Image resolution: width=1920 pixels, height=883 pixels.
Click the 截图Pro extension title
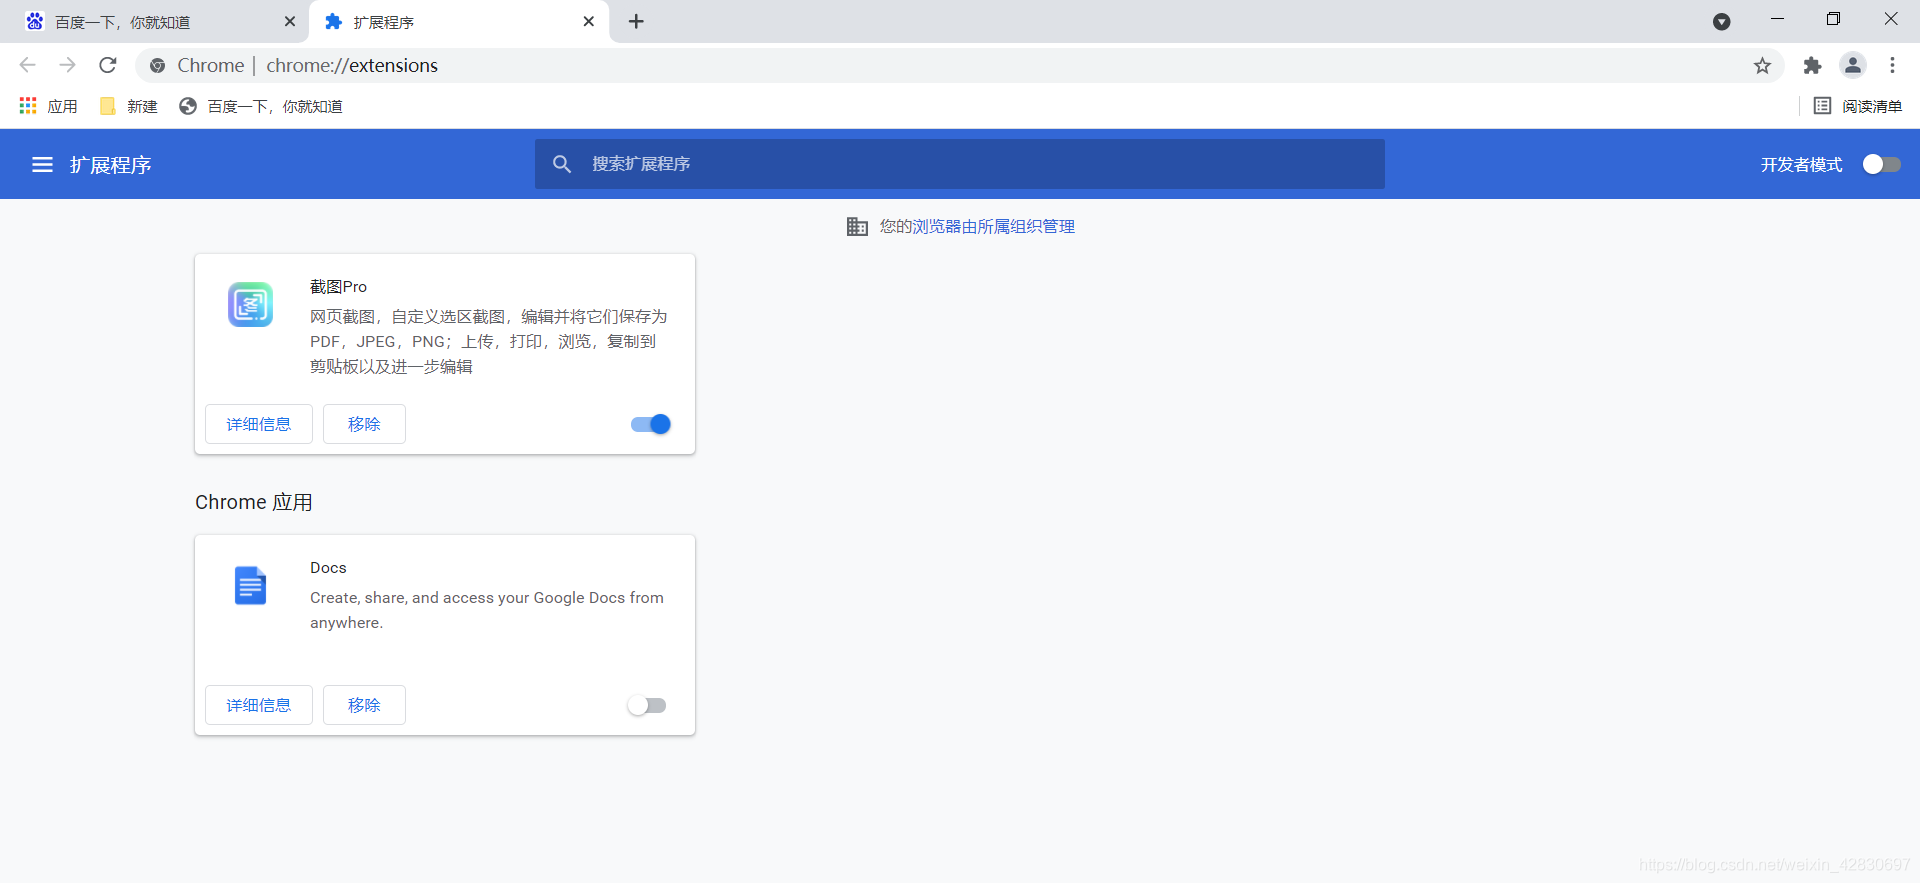338,287
